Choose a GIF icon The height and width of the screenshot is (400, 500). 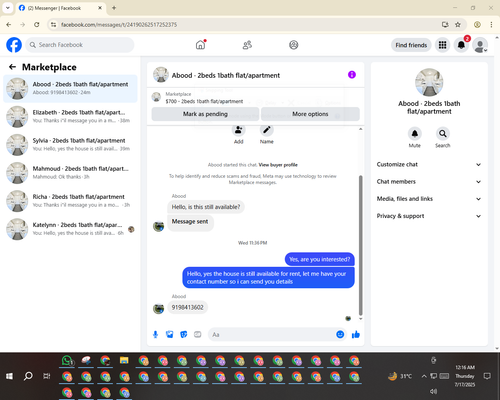[x=198, y=334]
